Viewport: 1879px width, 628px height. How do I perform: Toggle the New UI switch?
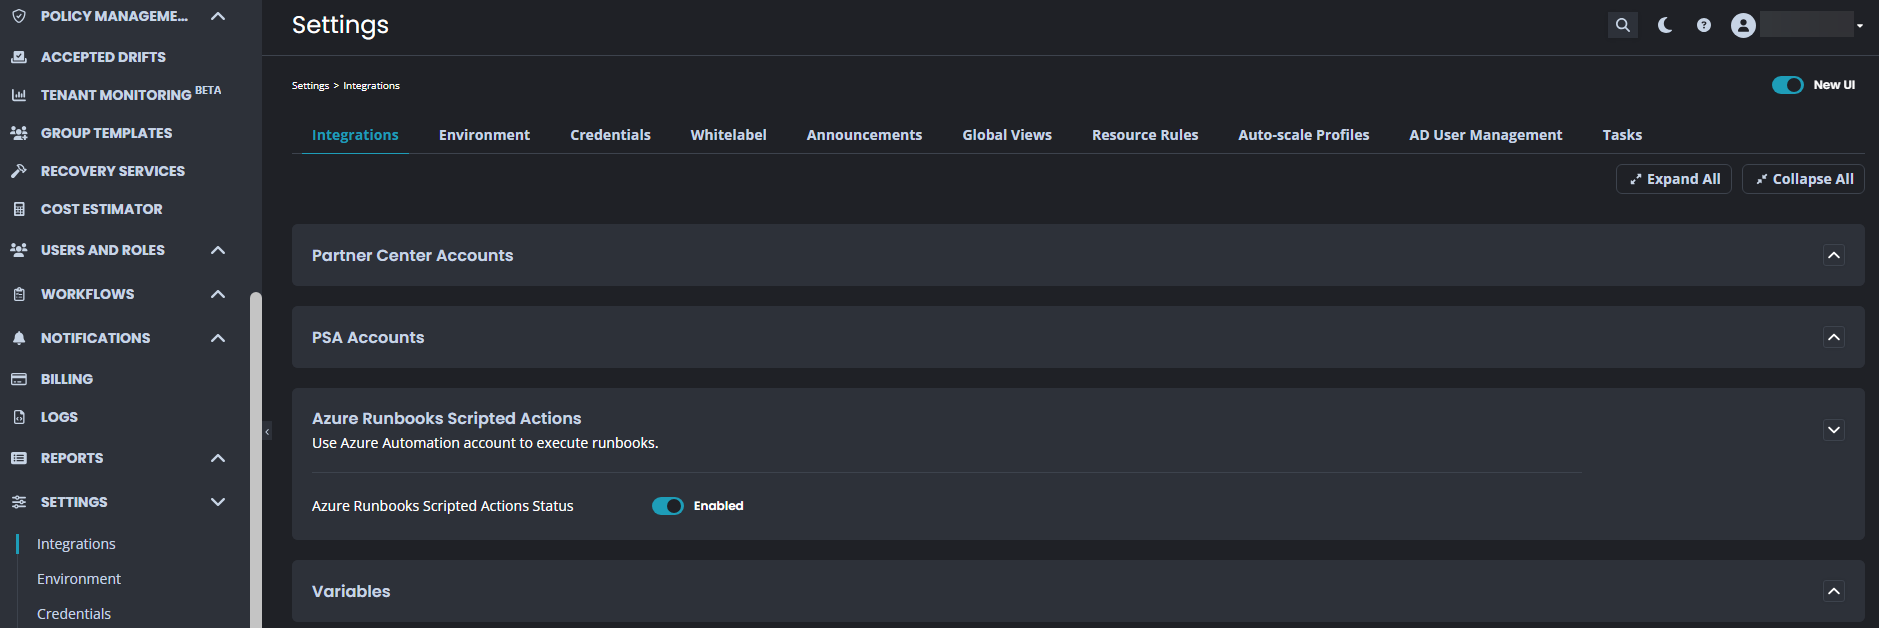pyautogui.click(x=1787, y=85)
